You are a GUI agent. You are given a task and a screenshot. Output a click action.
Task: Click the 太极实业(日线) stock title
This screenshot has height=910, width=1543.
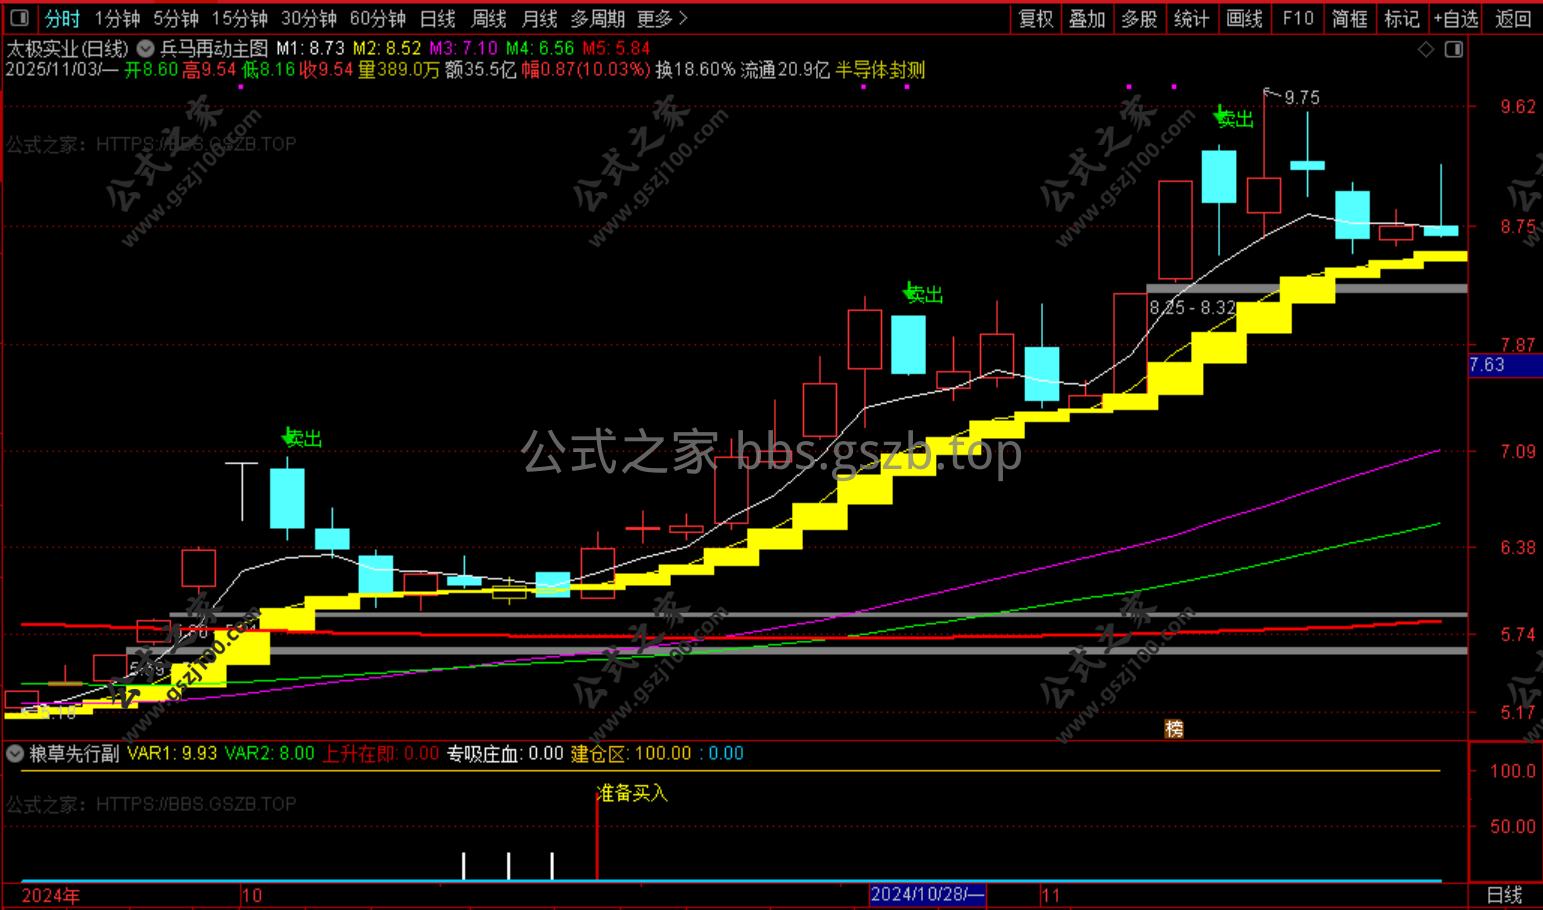[68, 48]
